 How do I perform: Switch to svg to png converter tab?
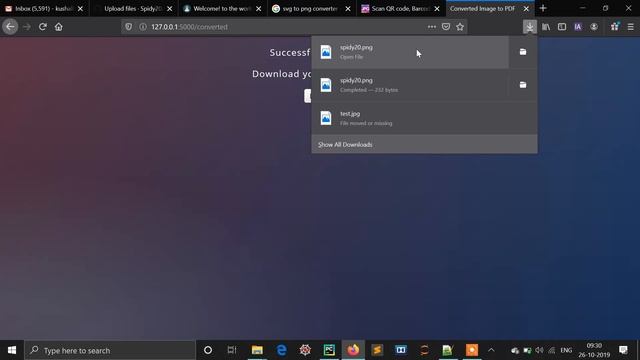tap(311, 9)
